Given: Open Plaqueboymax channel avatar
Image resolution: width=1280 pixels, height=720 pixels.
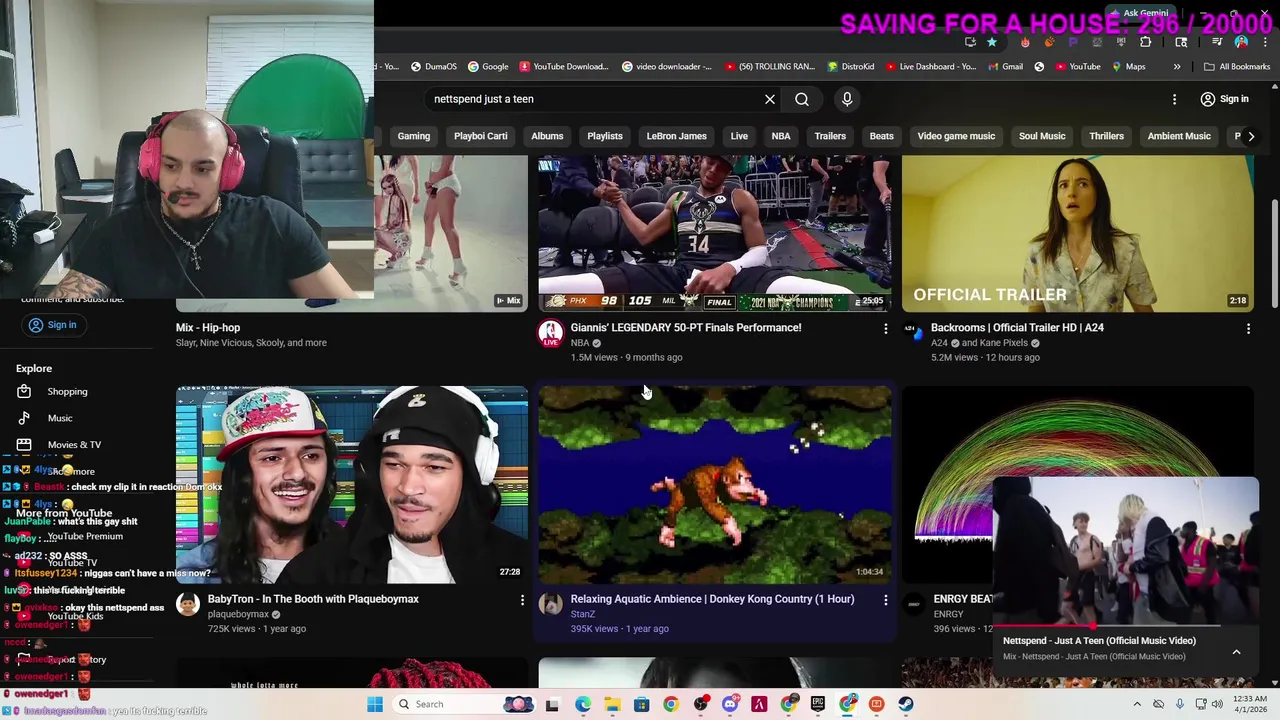Looking at the screenshot, I should [x=188, y=603].
